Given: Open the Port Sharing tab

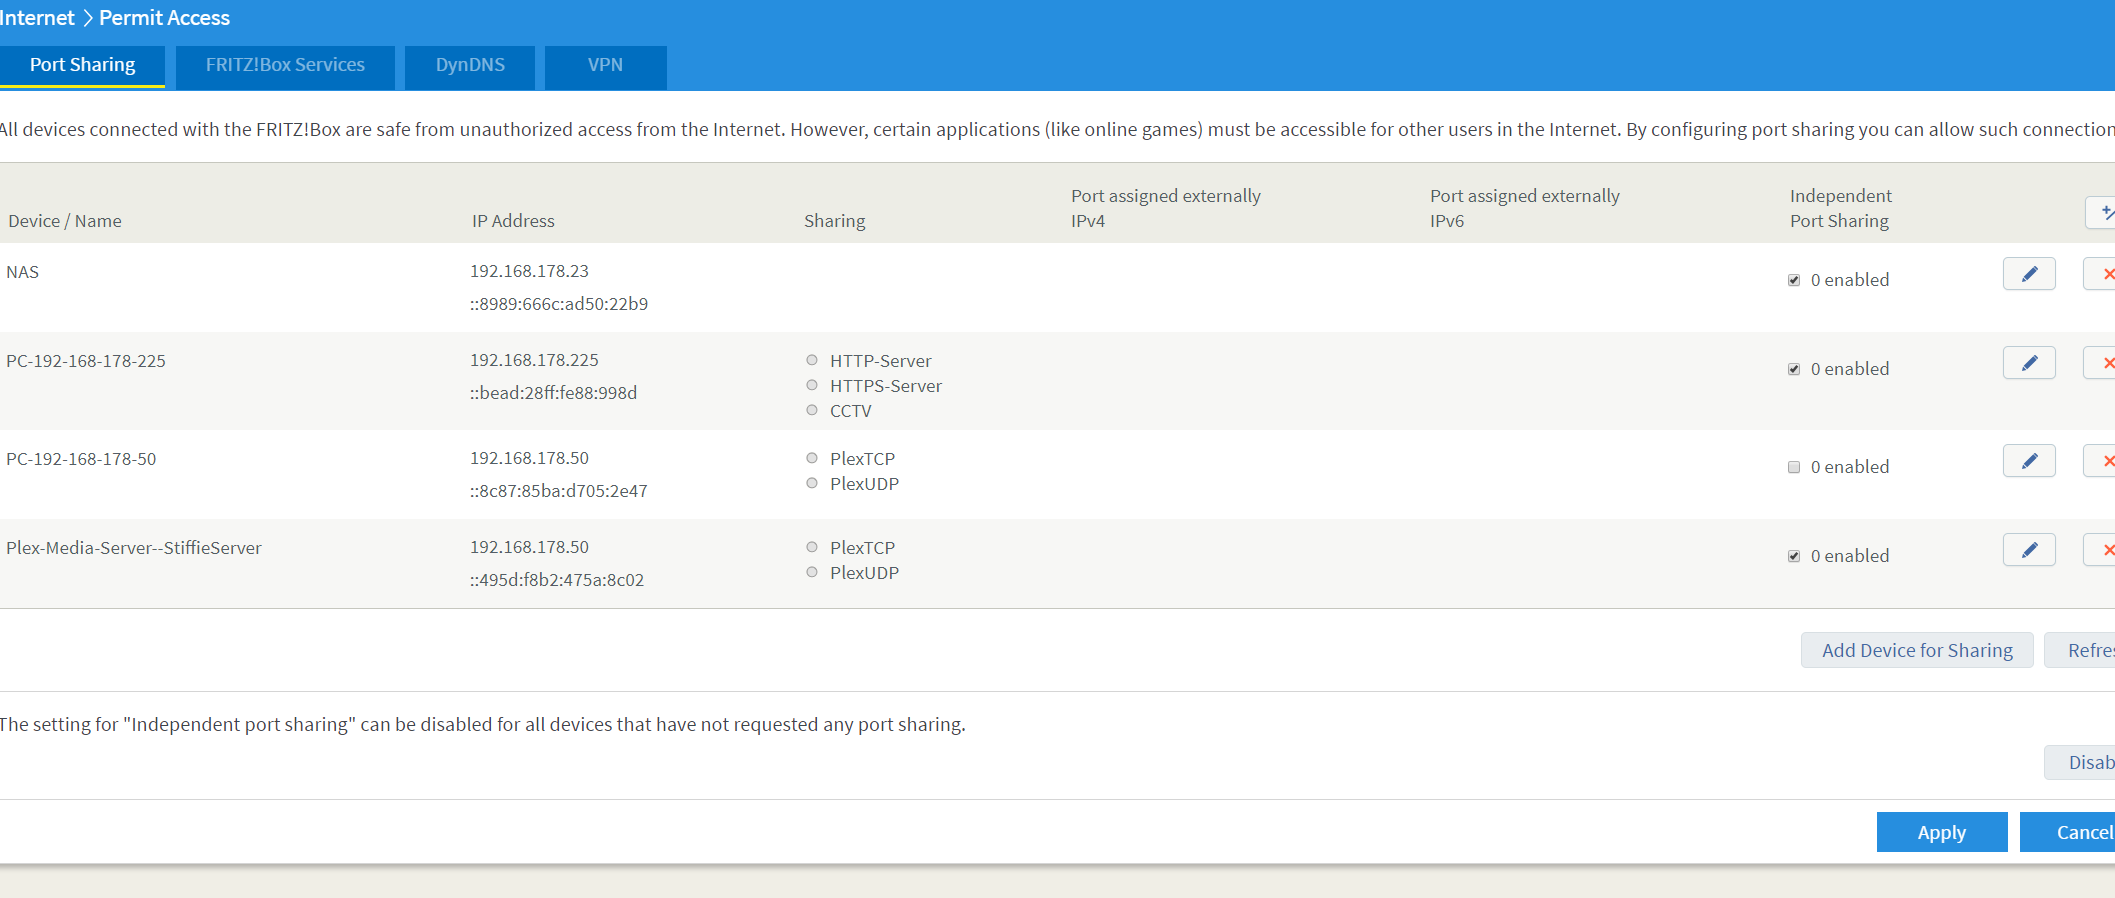Looking at the screenshot, I should (82, 66).
